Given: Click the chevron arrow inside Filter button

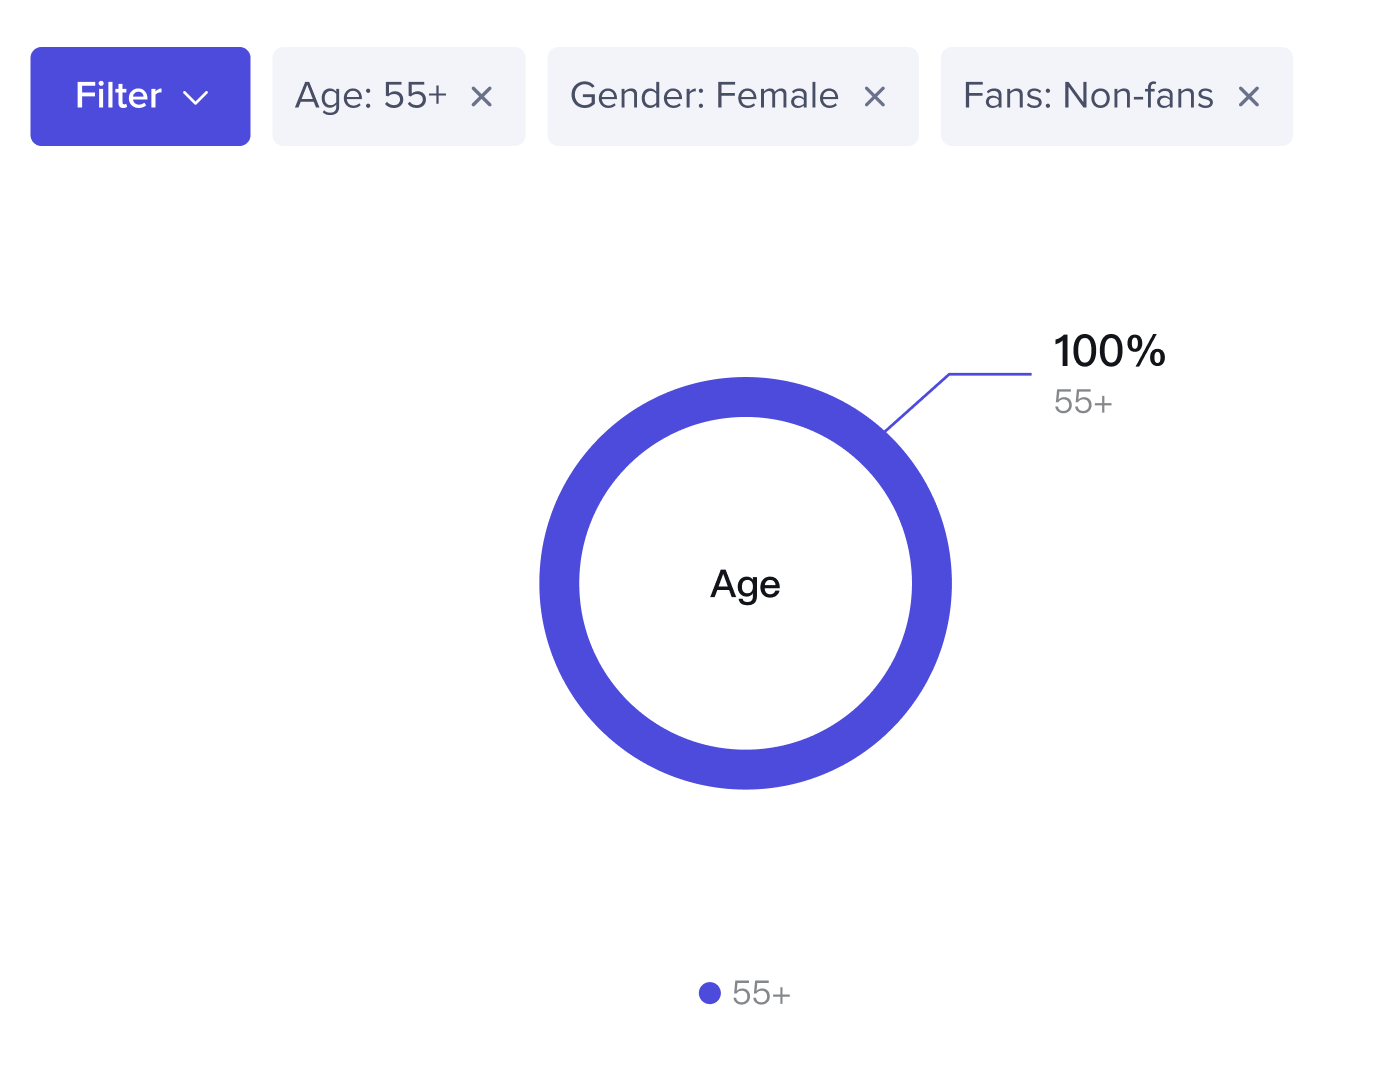Looking at the screenshot, I should tap(196, 98).
